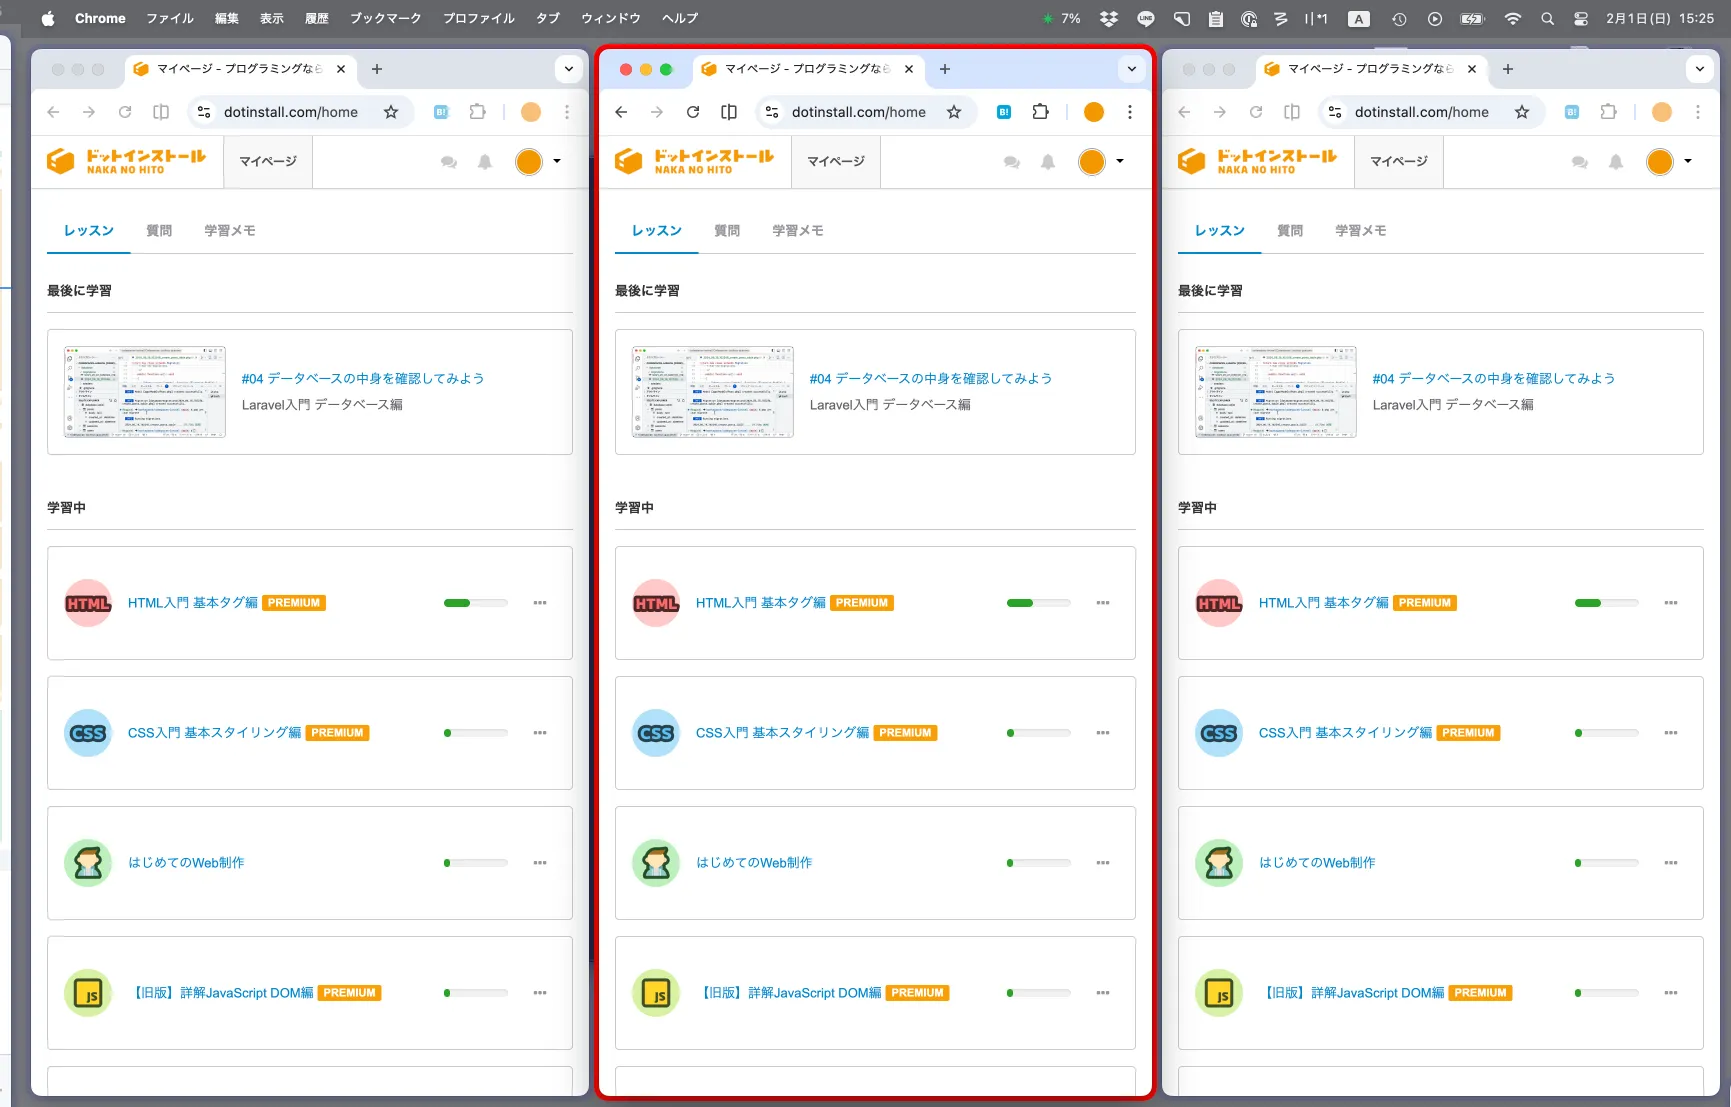
Task: Open the tab search chevron in middle window
Action: pos(1131,69)
